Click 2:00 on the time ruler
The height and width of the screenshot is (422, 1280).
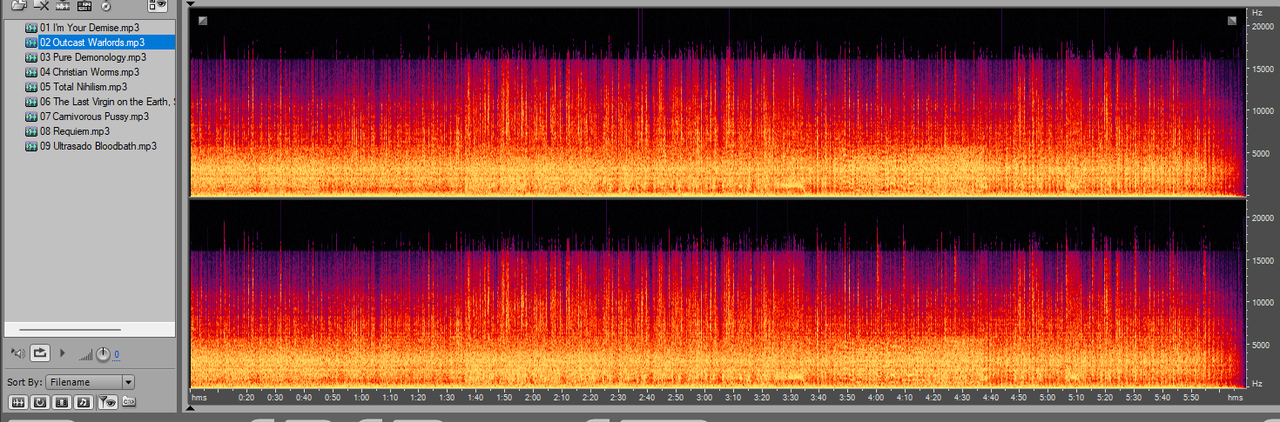pyautogui.click(x=533, y=397)
